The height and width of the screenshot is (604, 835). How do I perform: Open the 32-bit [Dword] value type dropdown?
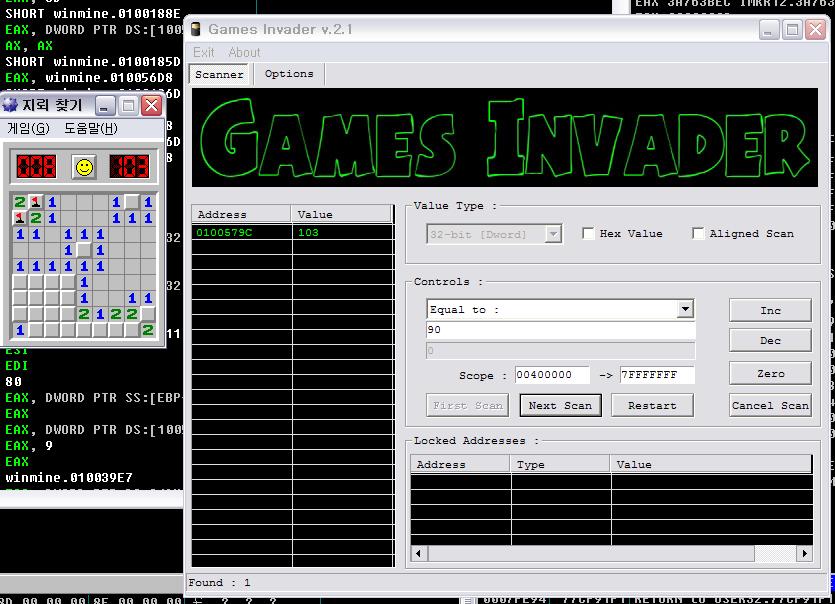click(x=553, y=234)
